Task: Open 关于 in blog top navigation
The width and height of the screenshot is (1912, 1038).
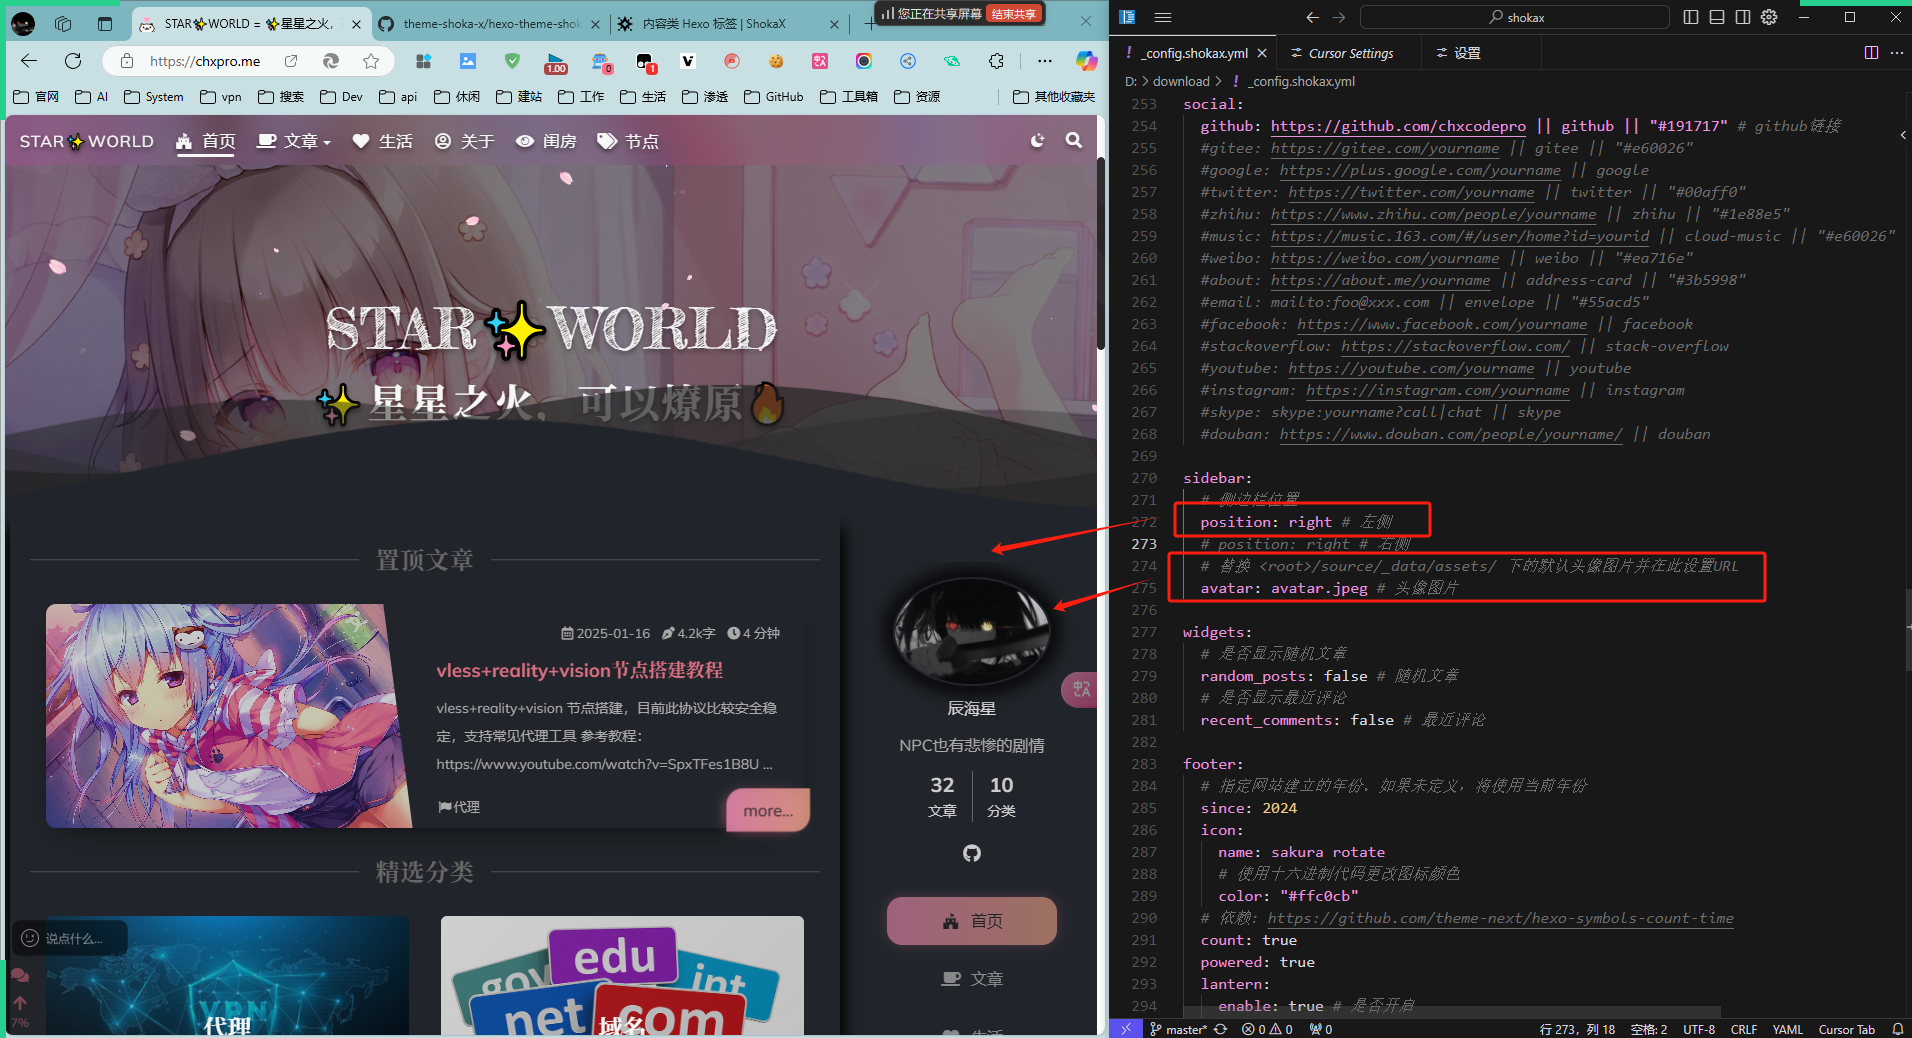Action: [x=465, y=142]
